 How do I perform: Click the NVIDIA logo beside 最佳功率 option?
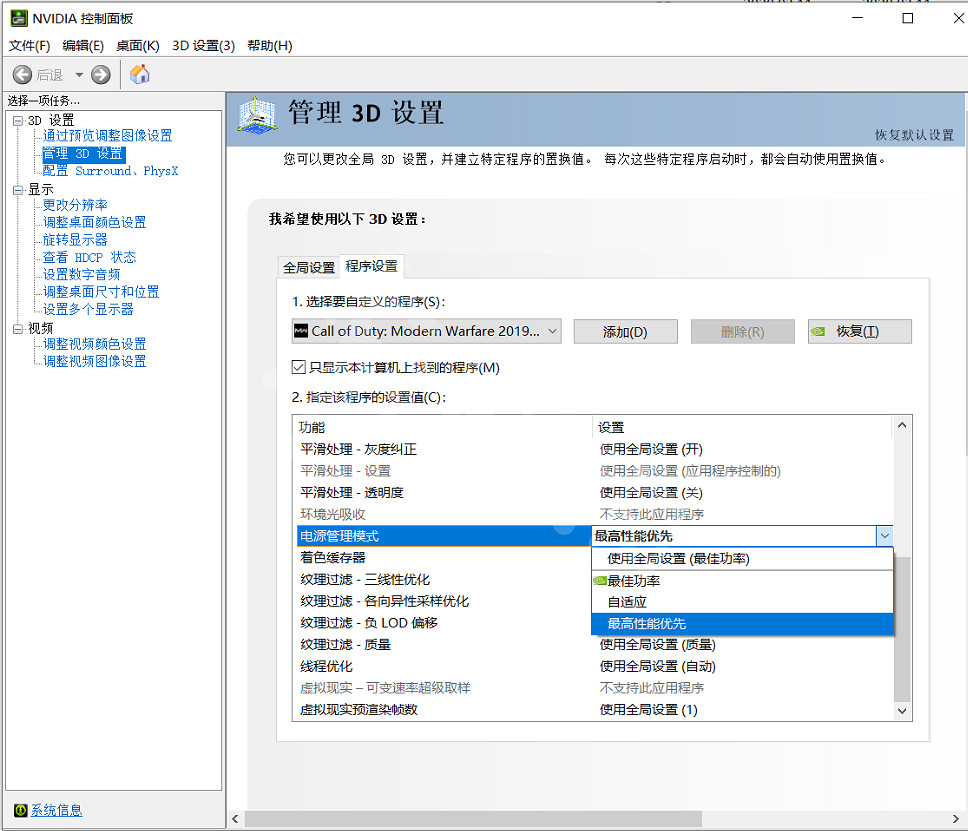(x=599, y=580)
